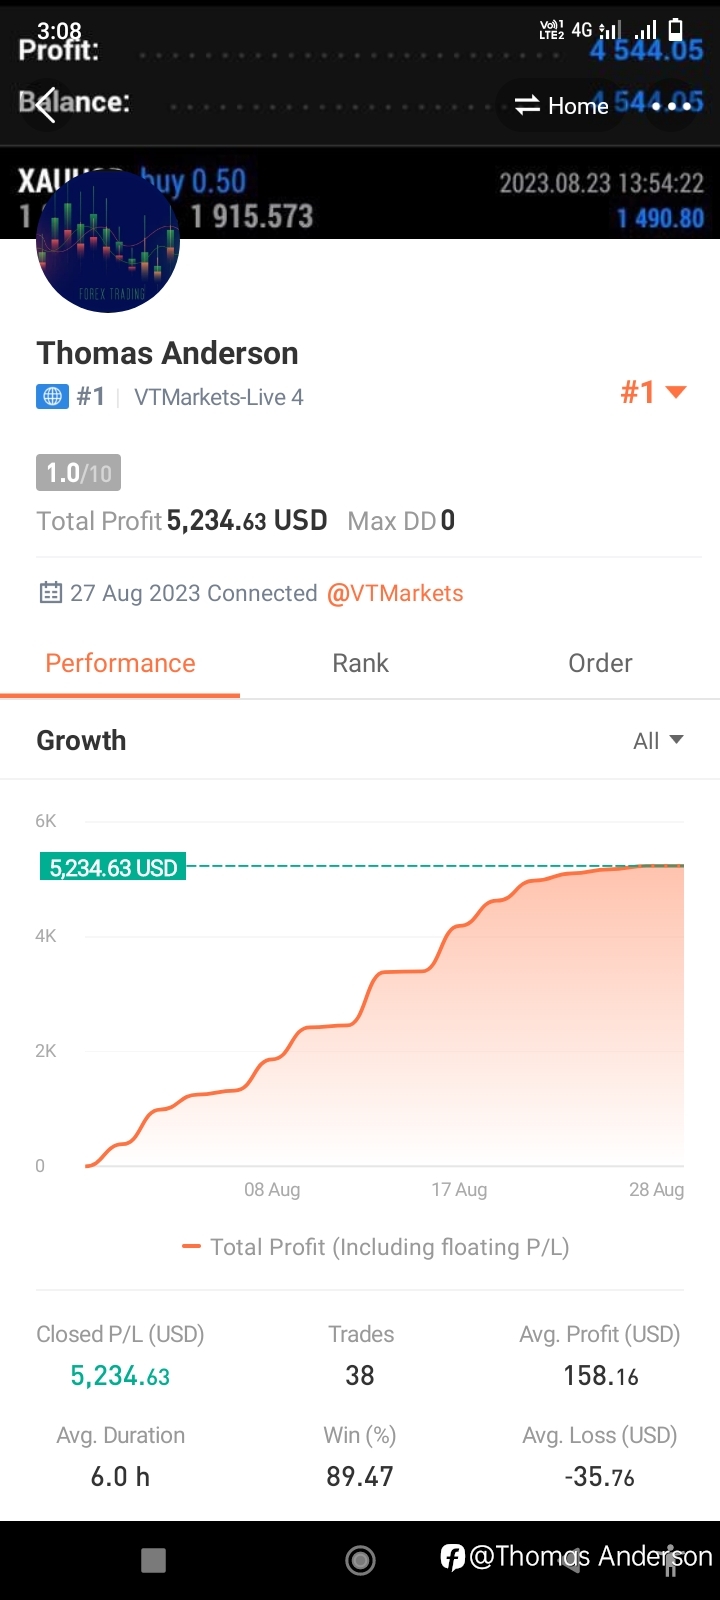Open the three-dots more options menu
The image size is (720, 1600).
671,105
